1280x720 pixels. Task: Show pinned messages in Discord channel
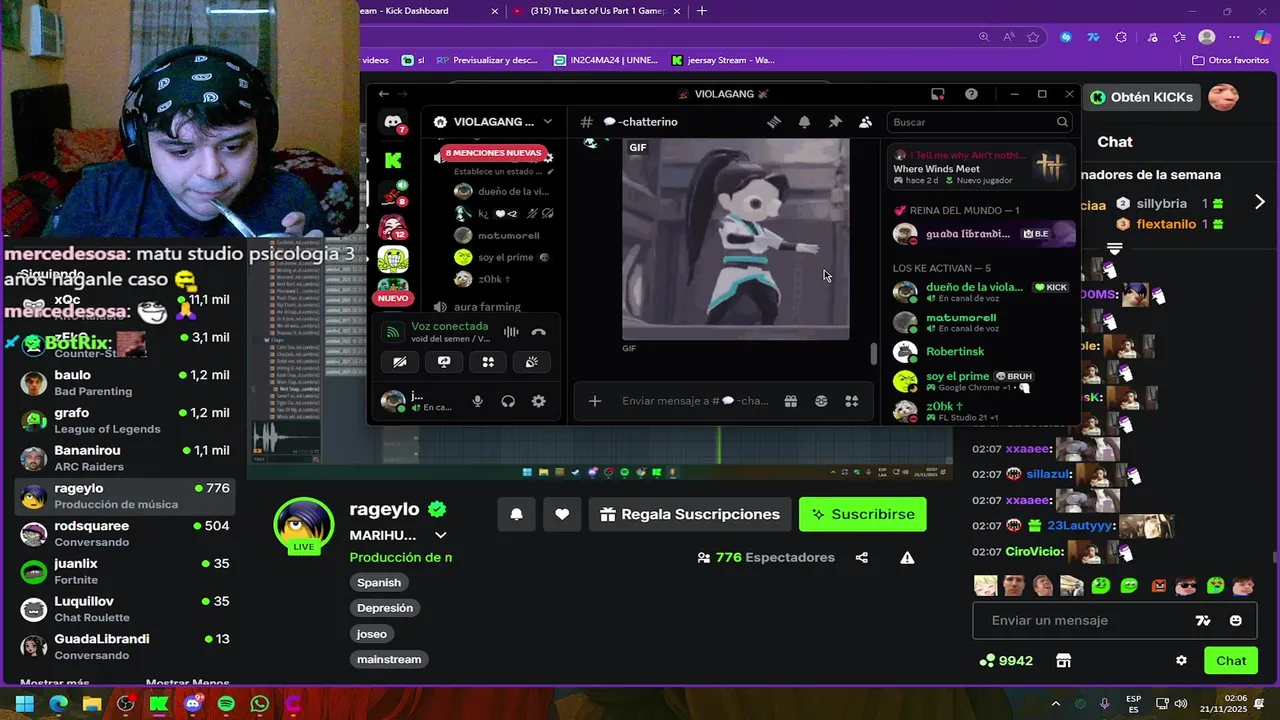(x=835, y=122)
